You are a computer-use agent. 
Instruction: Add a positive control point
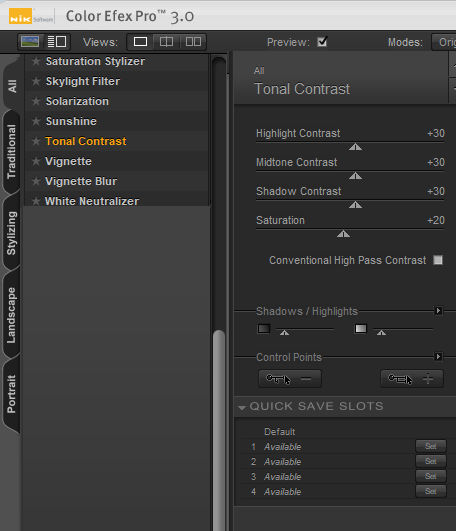(412, 379)
